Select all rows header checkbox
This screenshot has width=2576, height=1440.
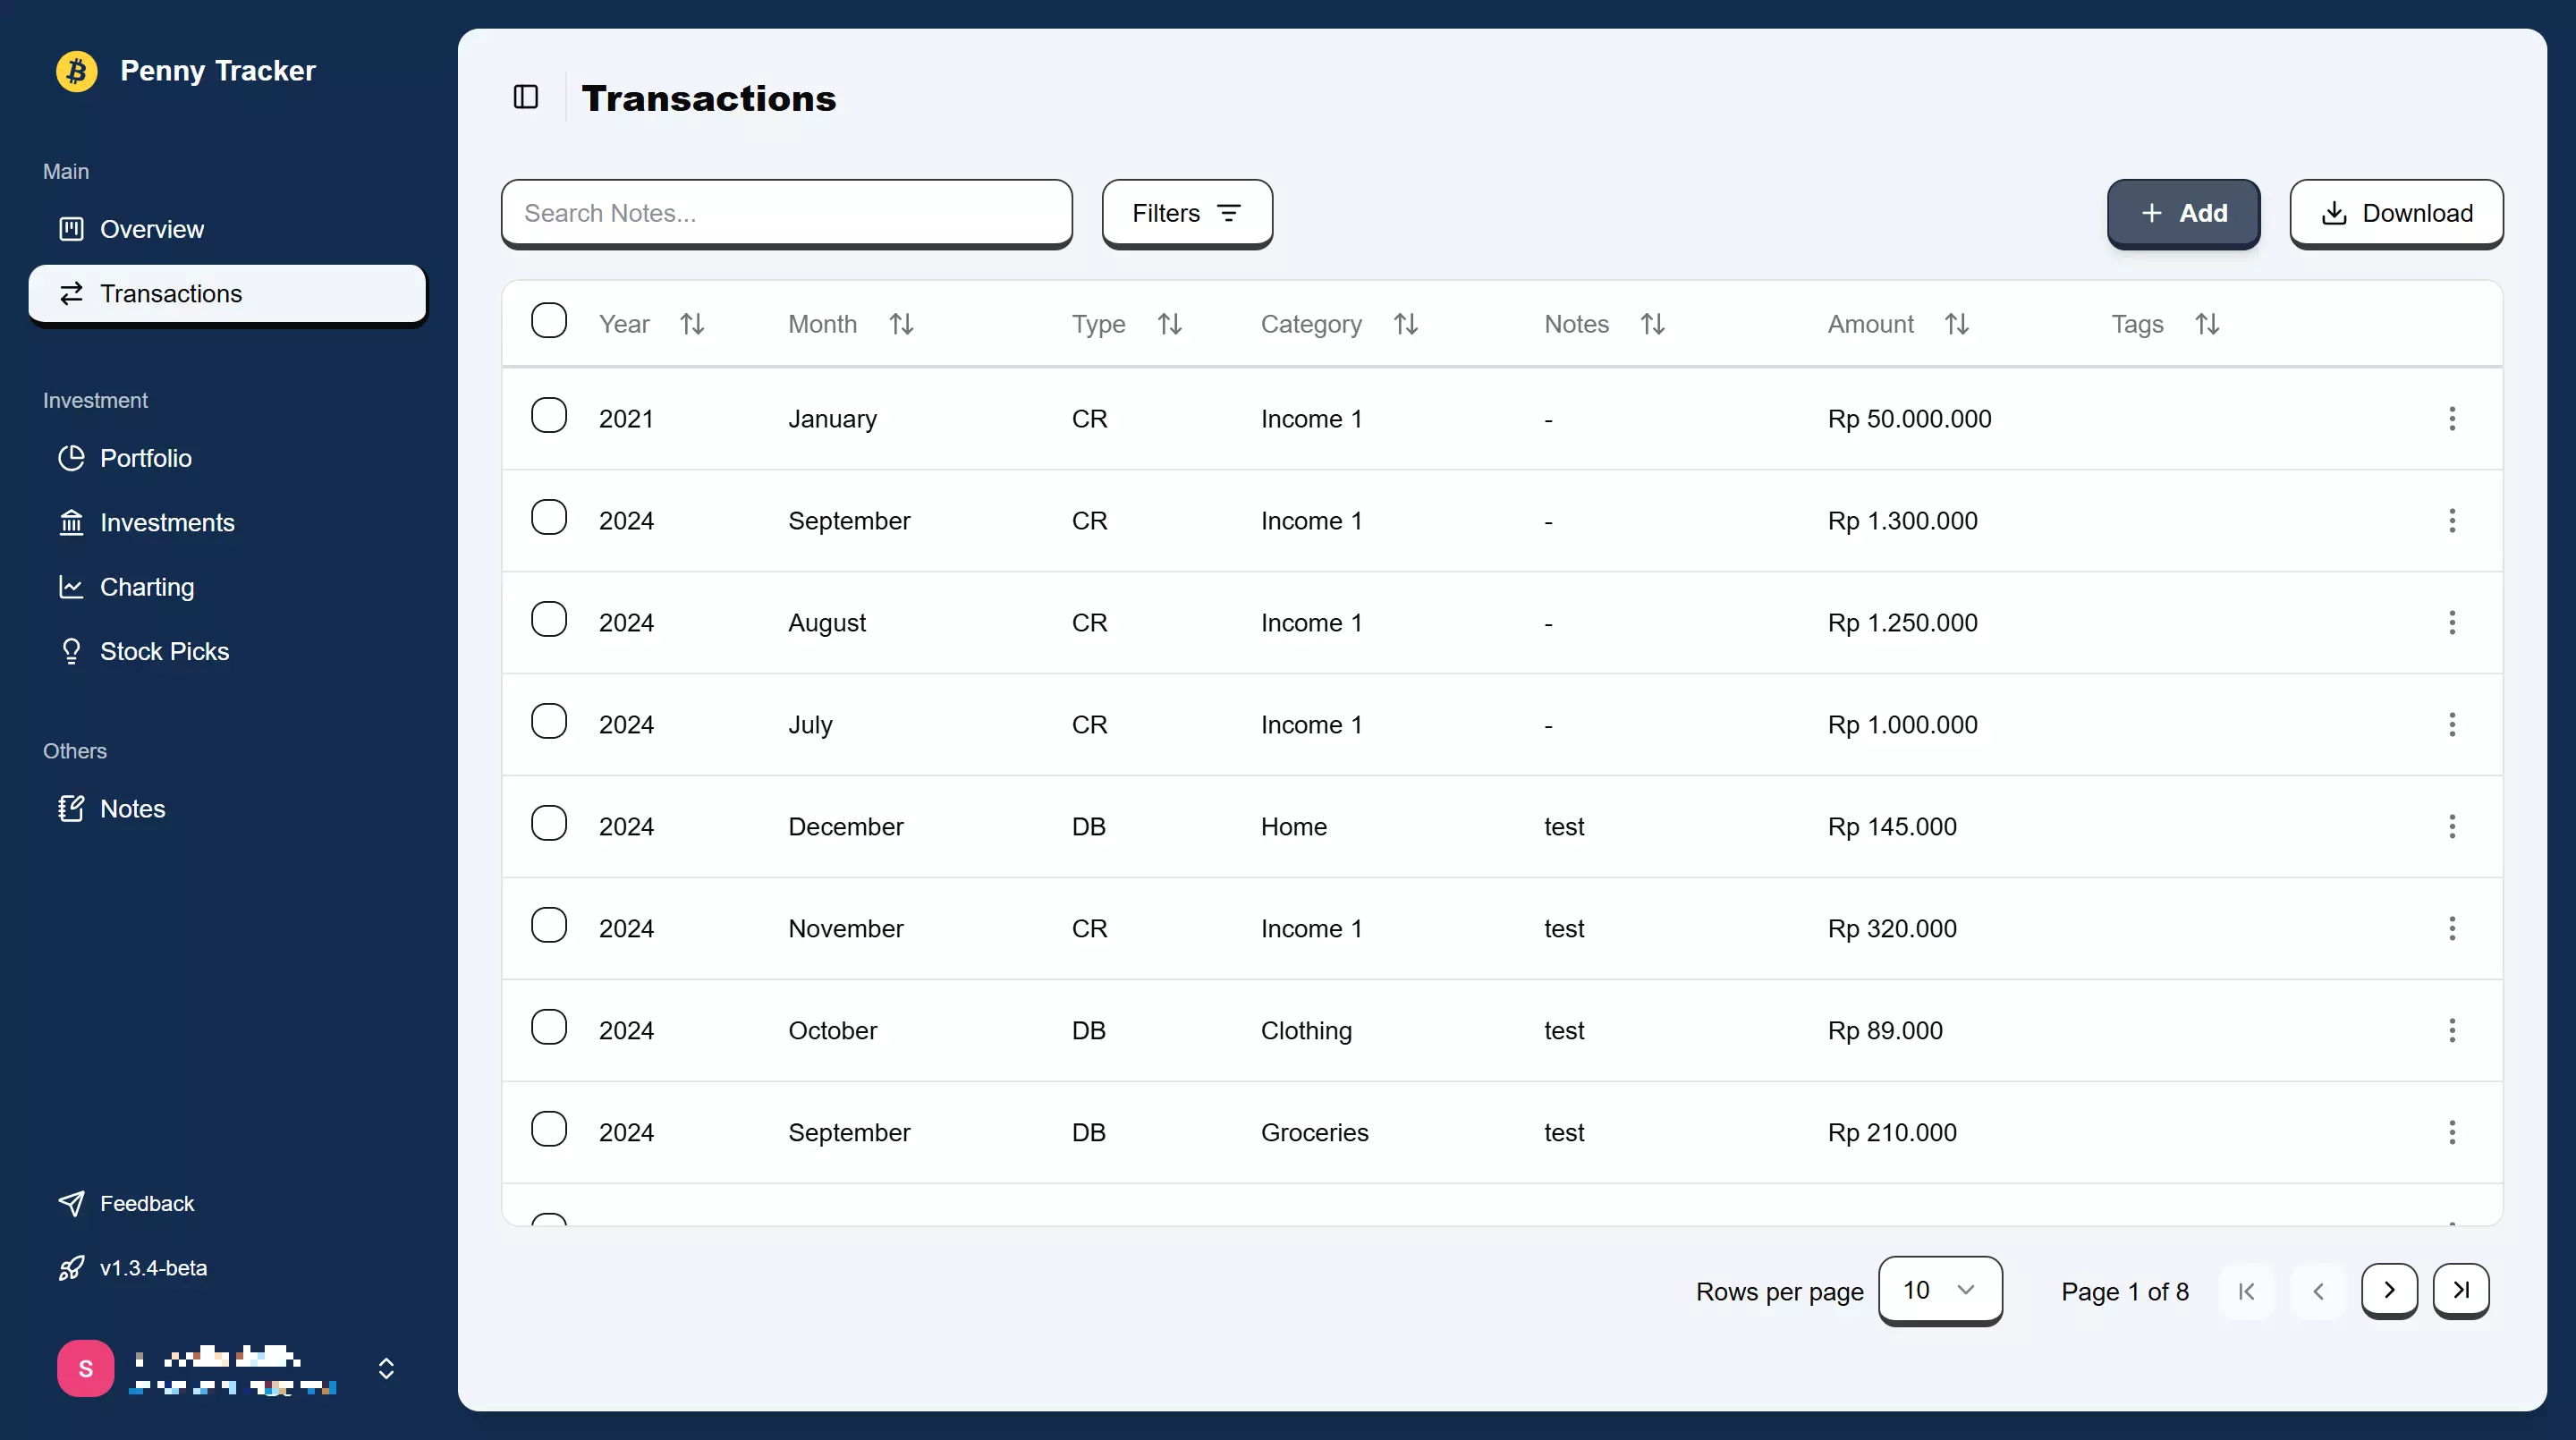point(549,321)
